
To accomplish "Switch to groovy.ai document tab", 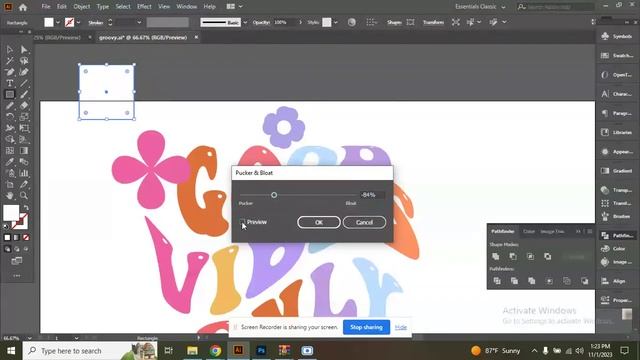I will (143, 37).
